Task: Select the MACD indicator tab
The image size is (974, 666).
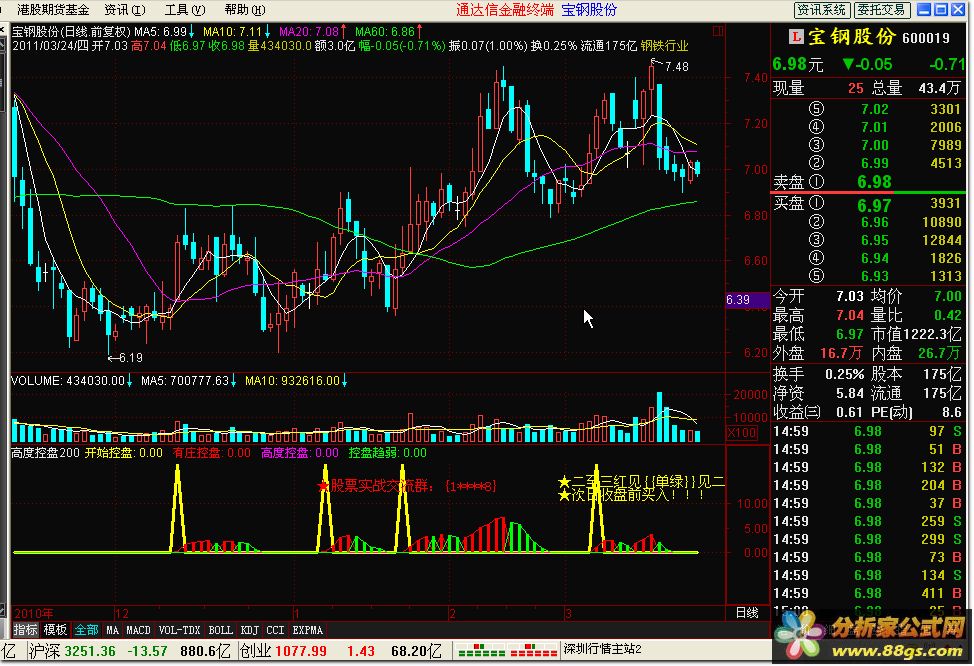Action: (139, 630)
